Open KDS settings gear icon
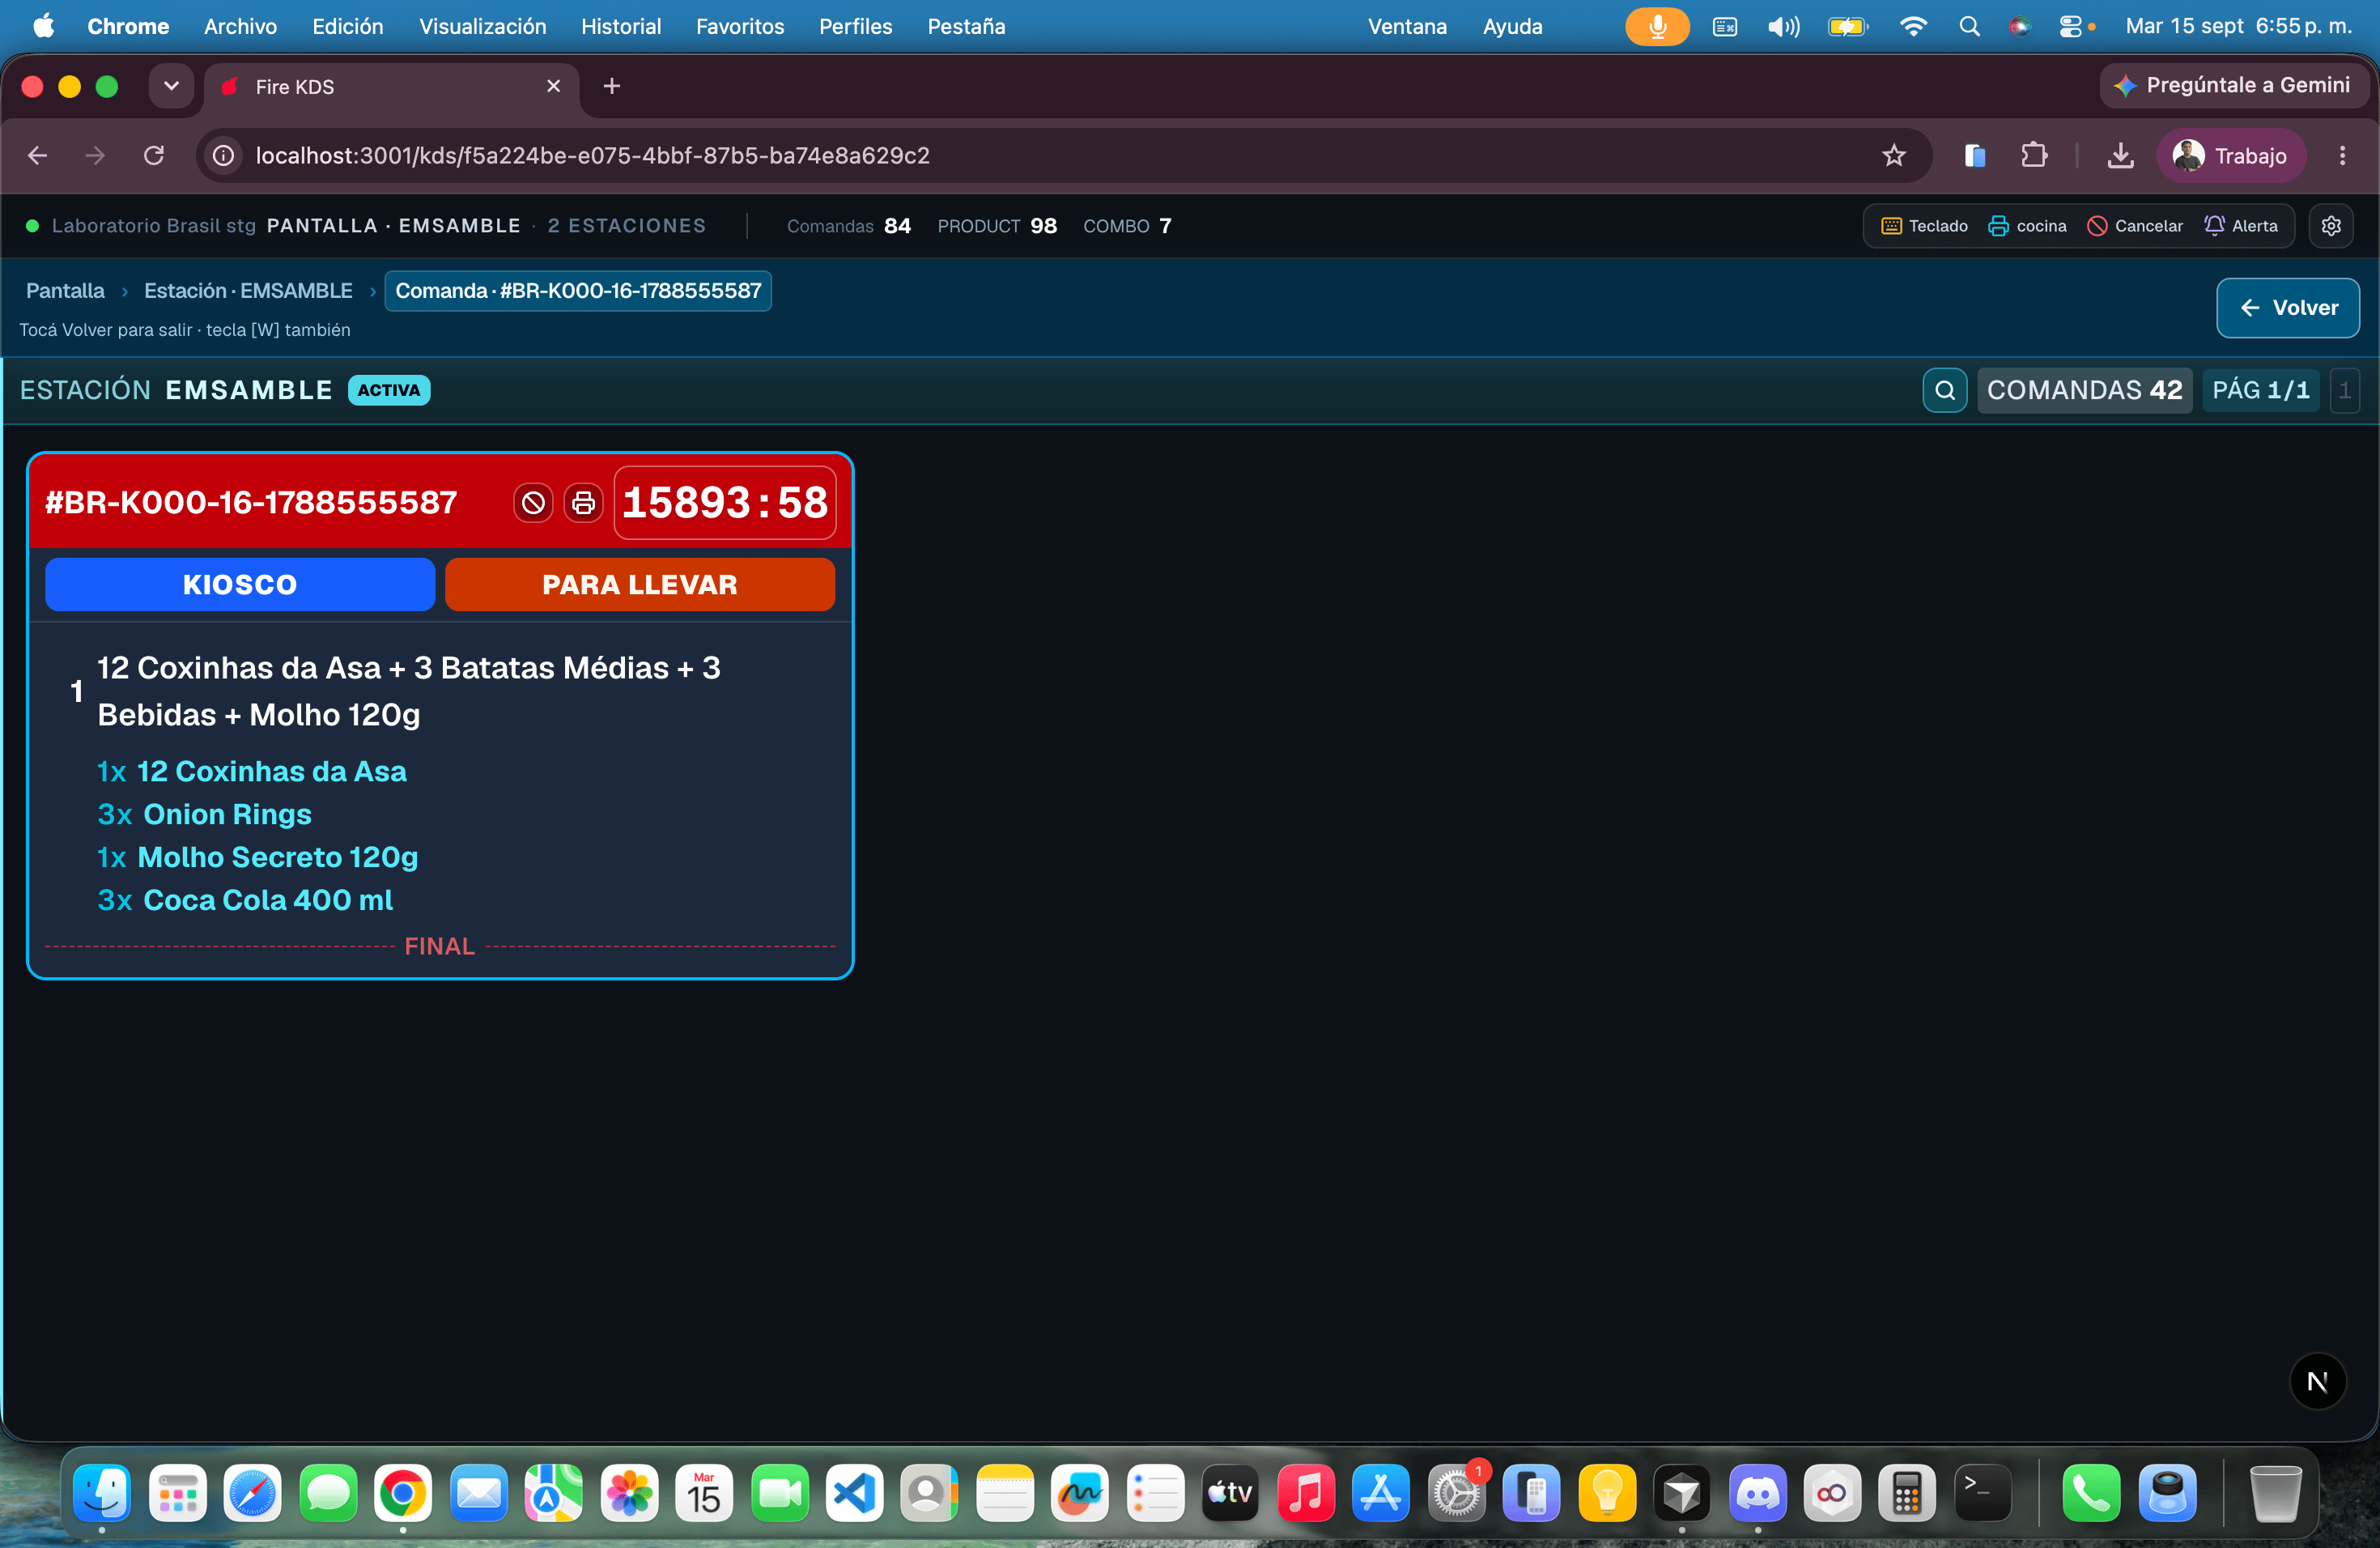 tap(2331, 226)
